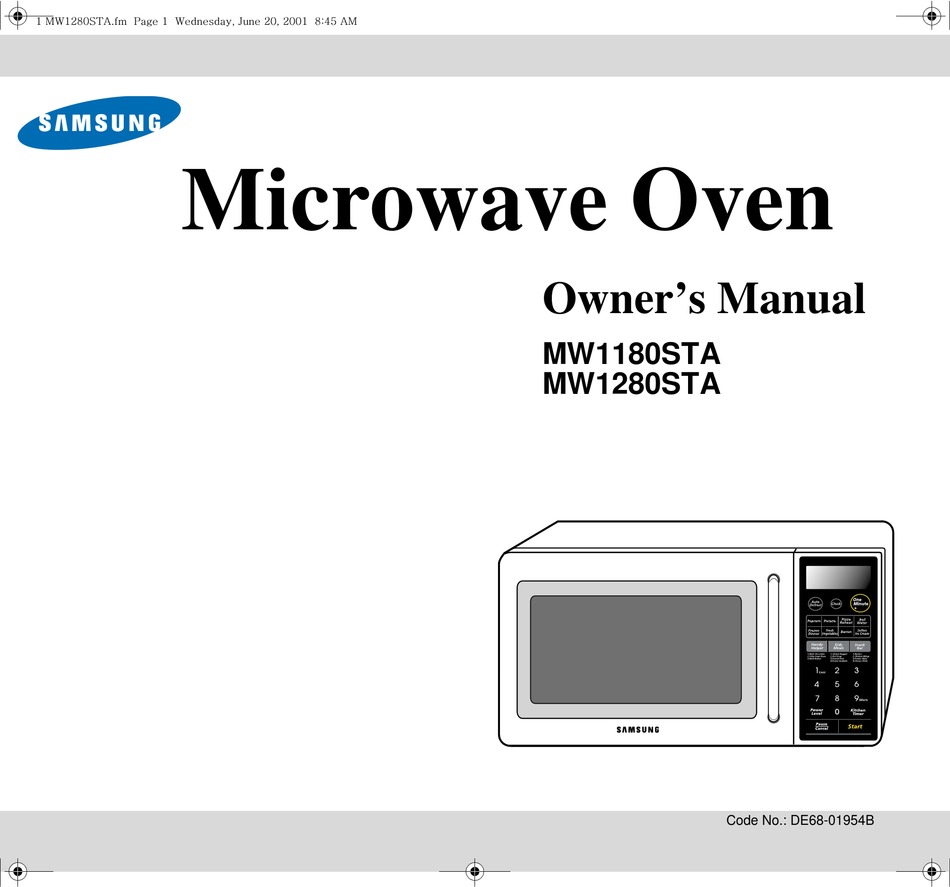Click the "Owner's Manual" heading
The height and width of the screenshot is (887, 950).
click(x=703, y=298)
